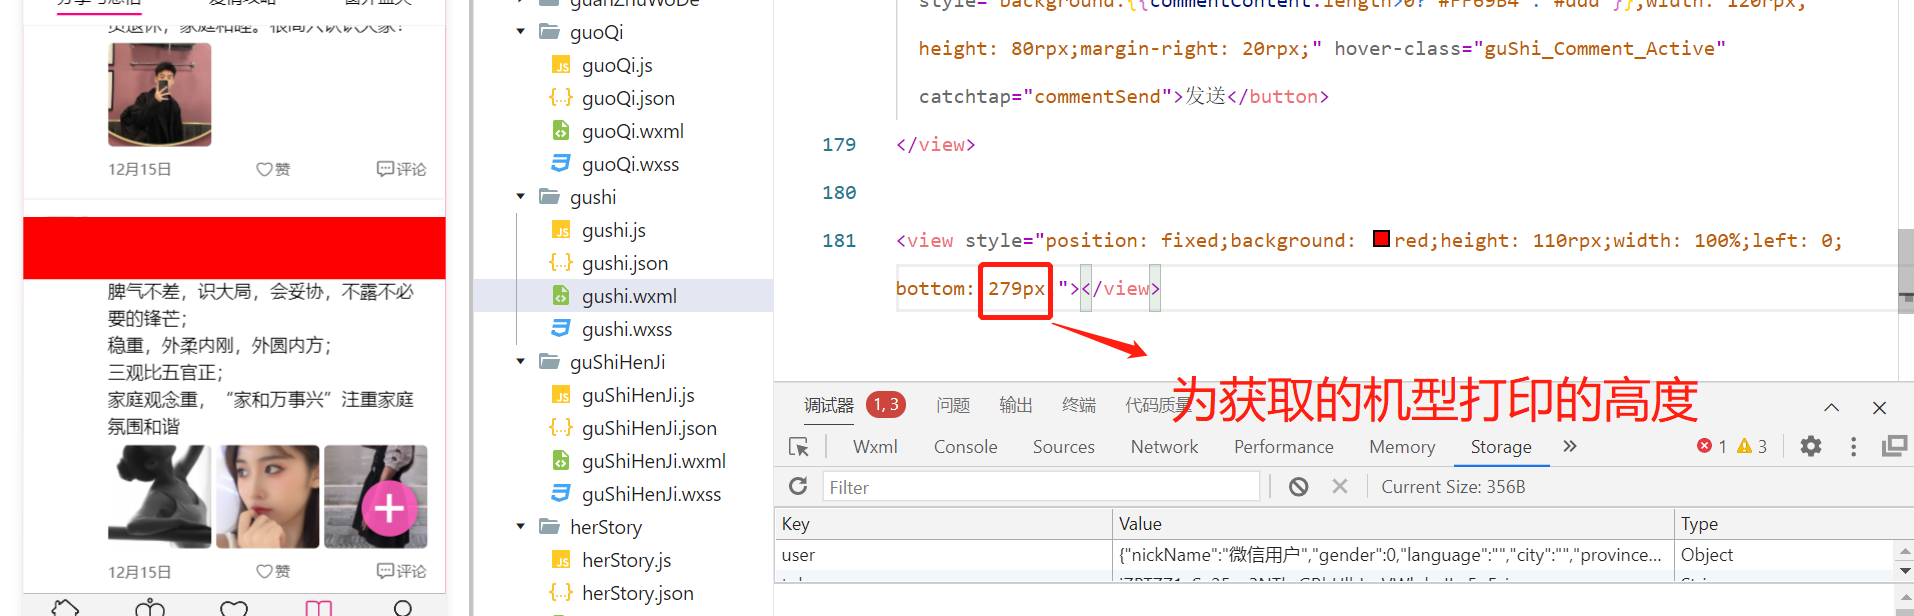Image resolution: width=1914 pixels, height=616 pixels.
Task: Collapse the guShiHenJi folder
Action: (x=520, y=362)
